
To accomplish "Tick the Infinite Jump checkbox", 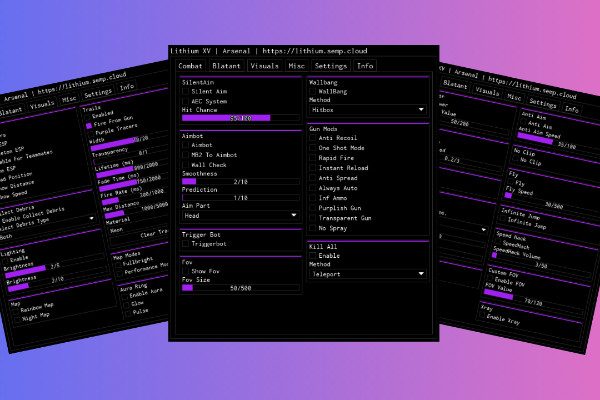I will (x=503, y=218).
